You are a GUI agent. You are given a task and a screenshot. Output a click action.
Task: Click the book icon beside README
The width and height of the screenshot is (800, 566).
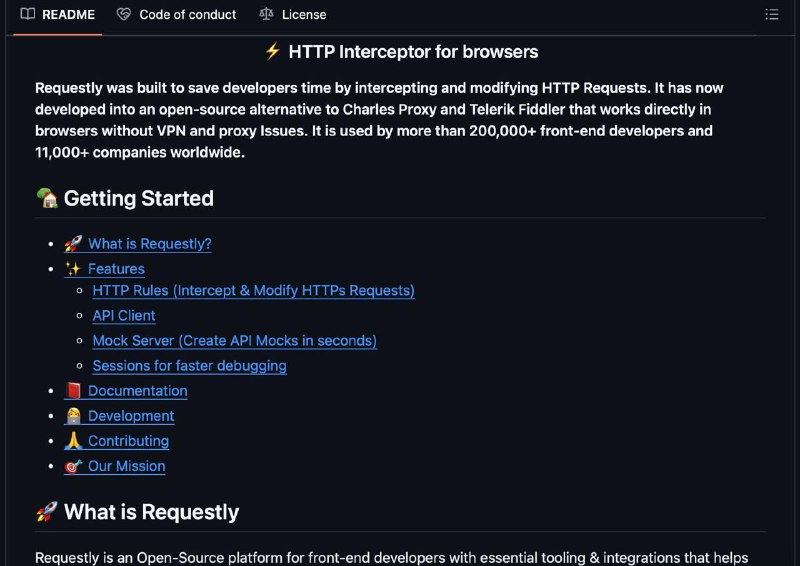pyautogui.click(x=28, y=14)
